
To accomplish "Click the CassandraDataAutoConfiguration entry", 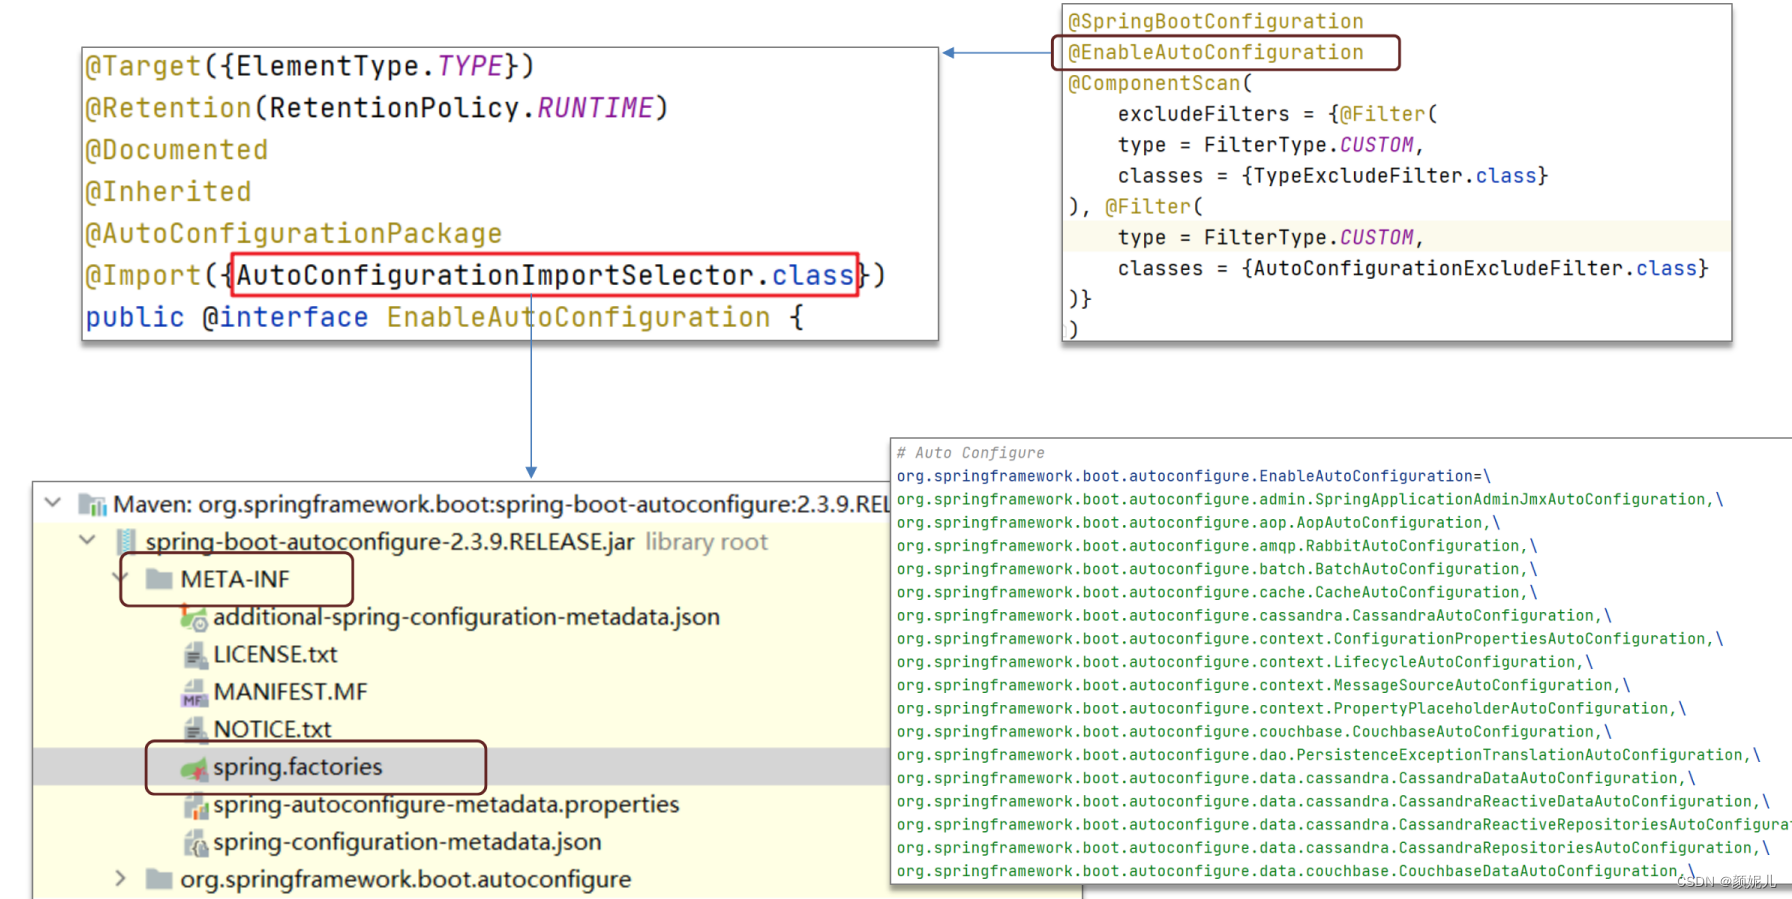I will [1296, 778].
